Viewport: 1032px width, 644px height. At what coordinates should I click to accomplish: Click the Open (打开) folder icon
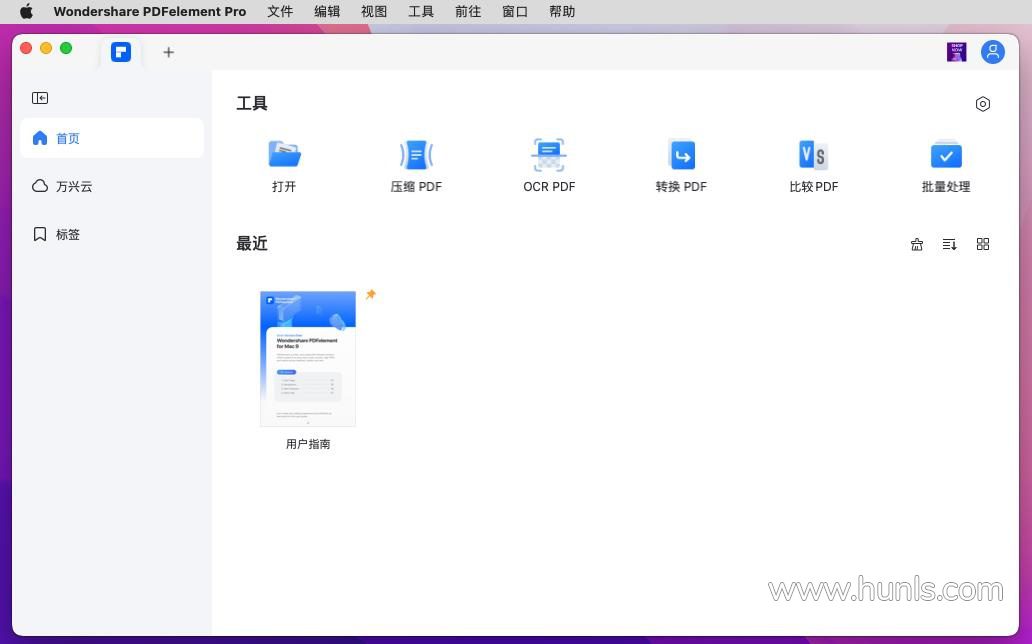(x=284, y=155)
